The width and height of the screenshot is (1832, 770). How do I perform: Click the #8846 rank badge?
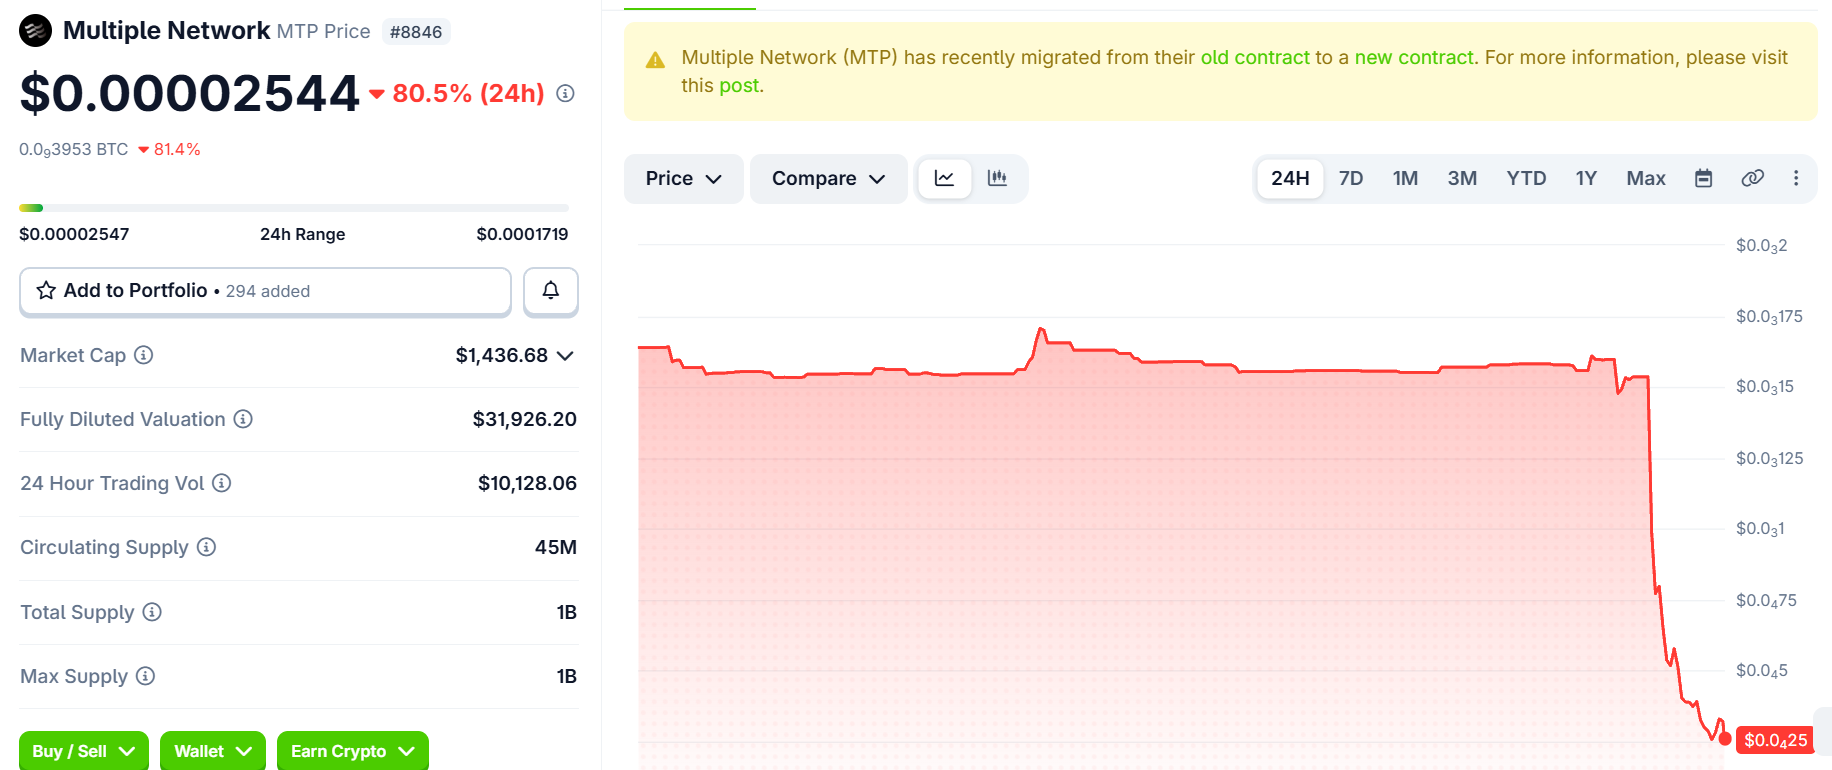[416, 32]
